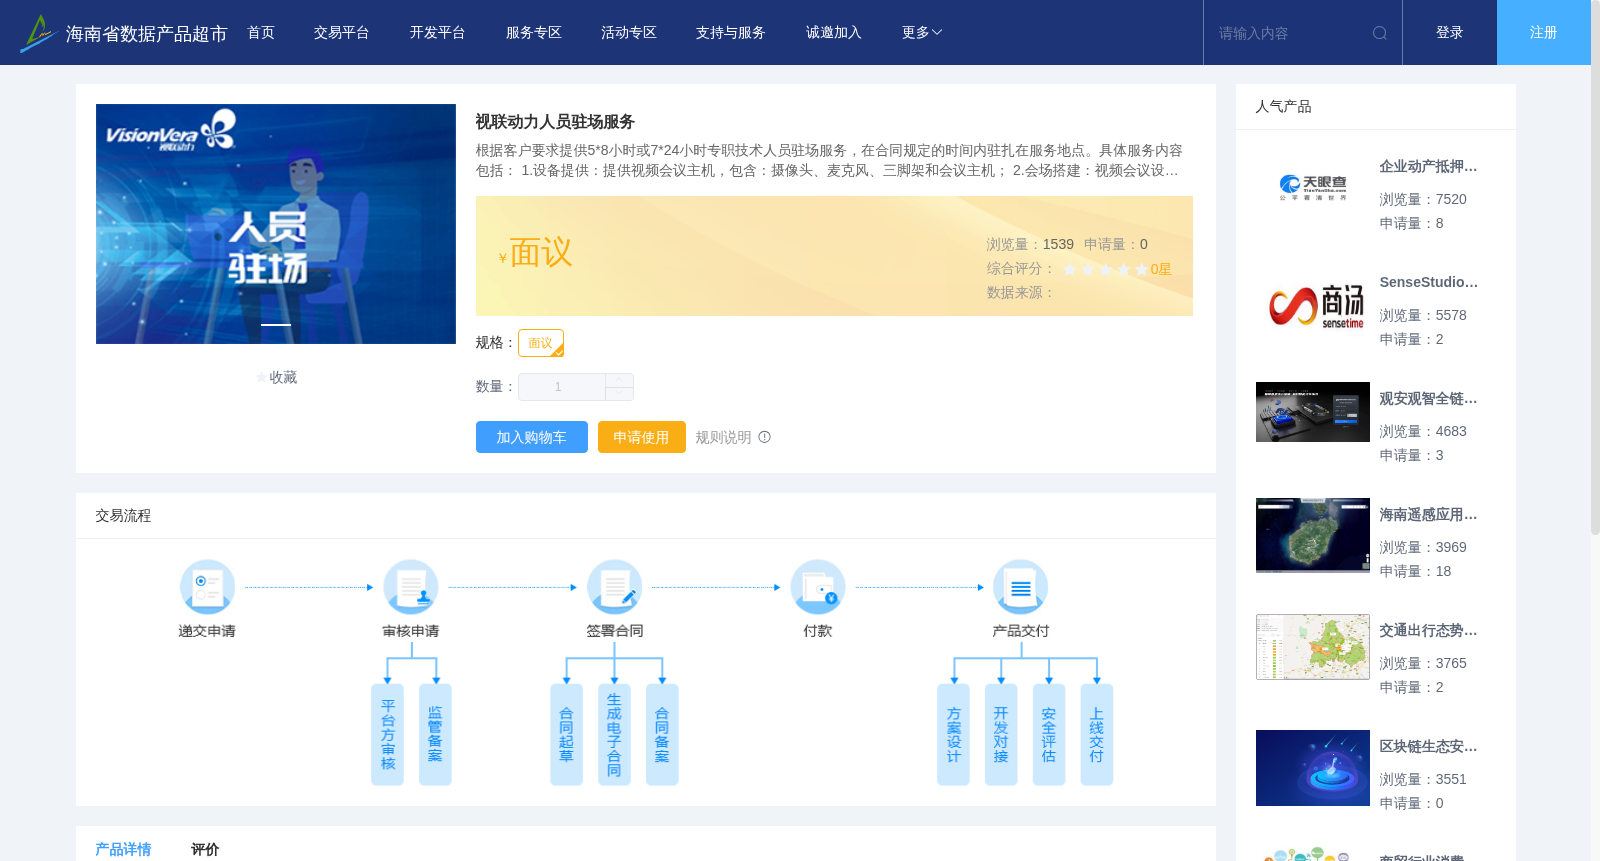
Task: Click the 合同起草 sub-step box
Action: (566, 735)
